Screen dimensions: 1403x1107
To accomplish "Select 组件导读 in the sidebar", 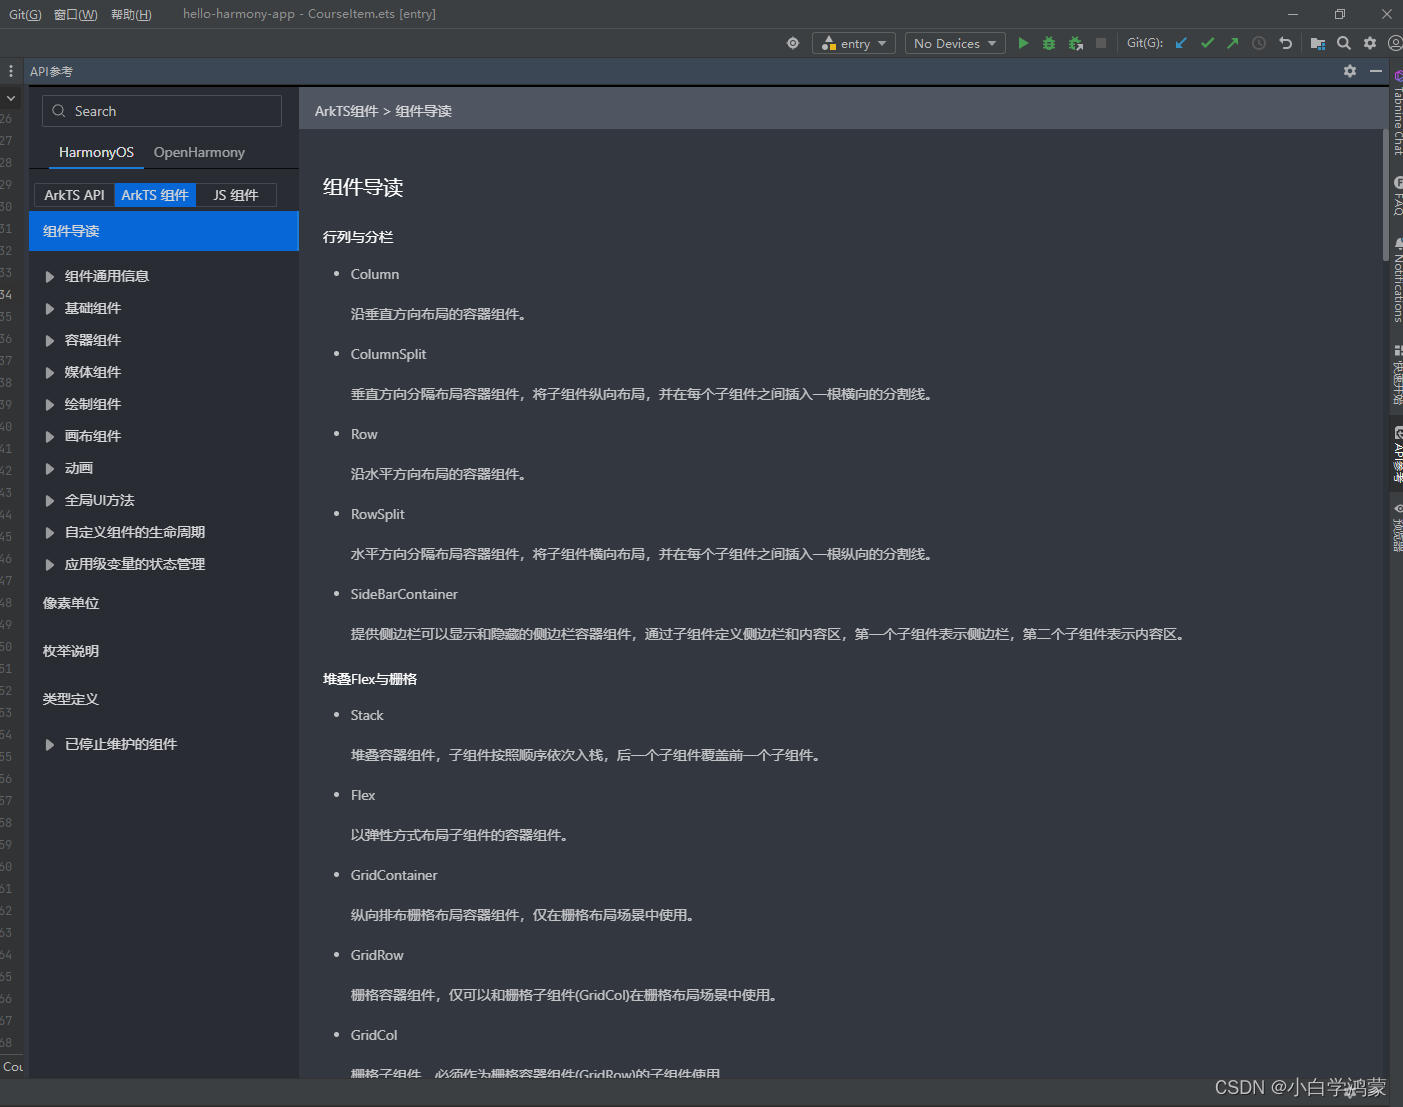I will point(164,231).
